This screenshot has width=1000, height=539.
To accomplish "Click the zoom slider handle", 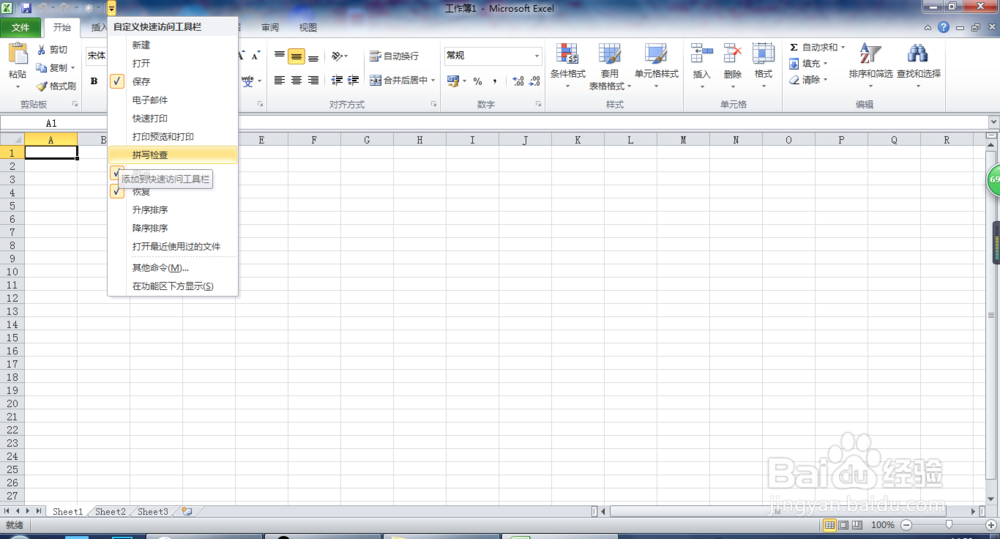I will coord(948,525).
